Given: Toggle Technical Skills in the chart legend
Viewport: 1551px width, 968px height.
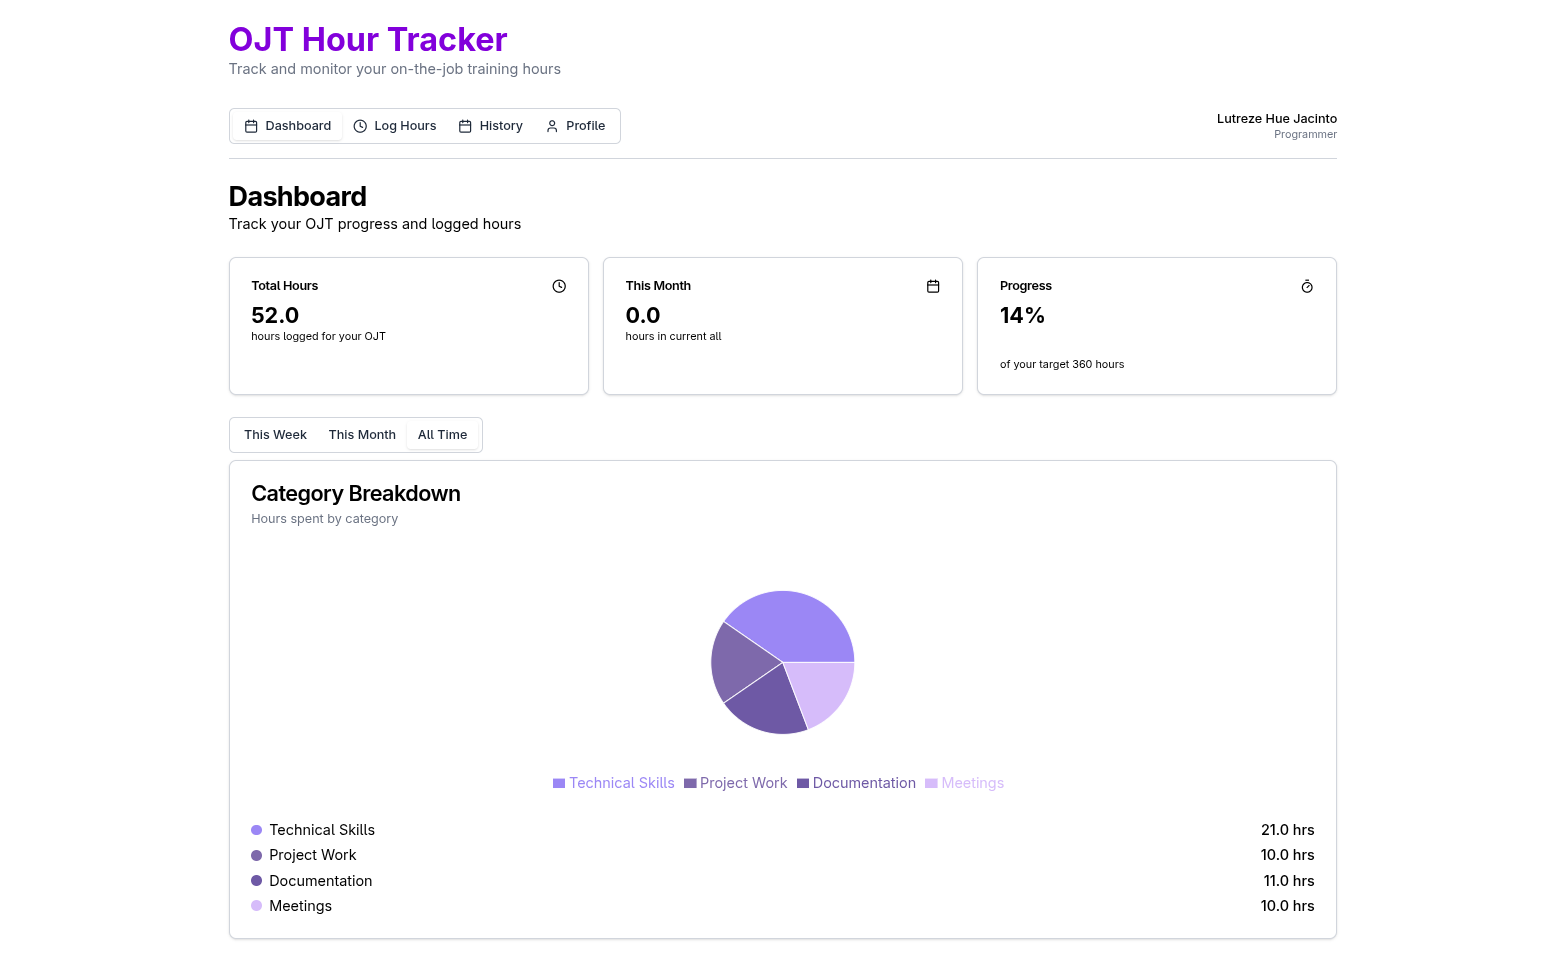Looking at the screenshot, I should pyautogui.click(x=613, y=783).
